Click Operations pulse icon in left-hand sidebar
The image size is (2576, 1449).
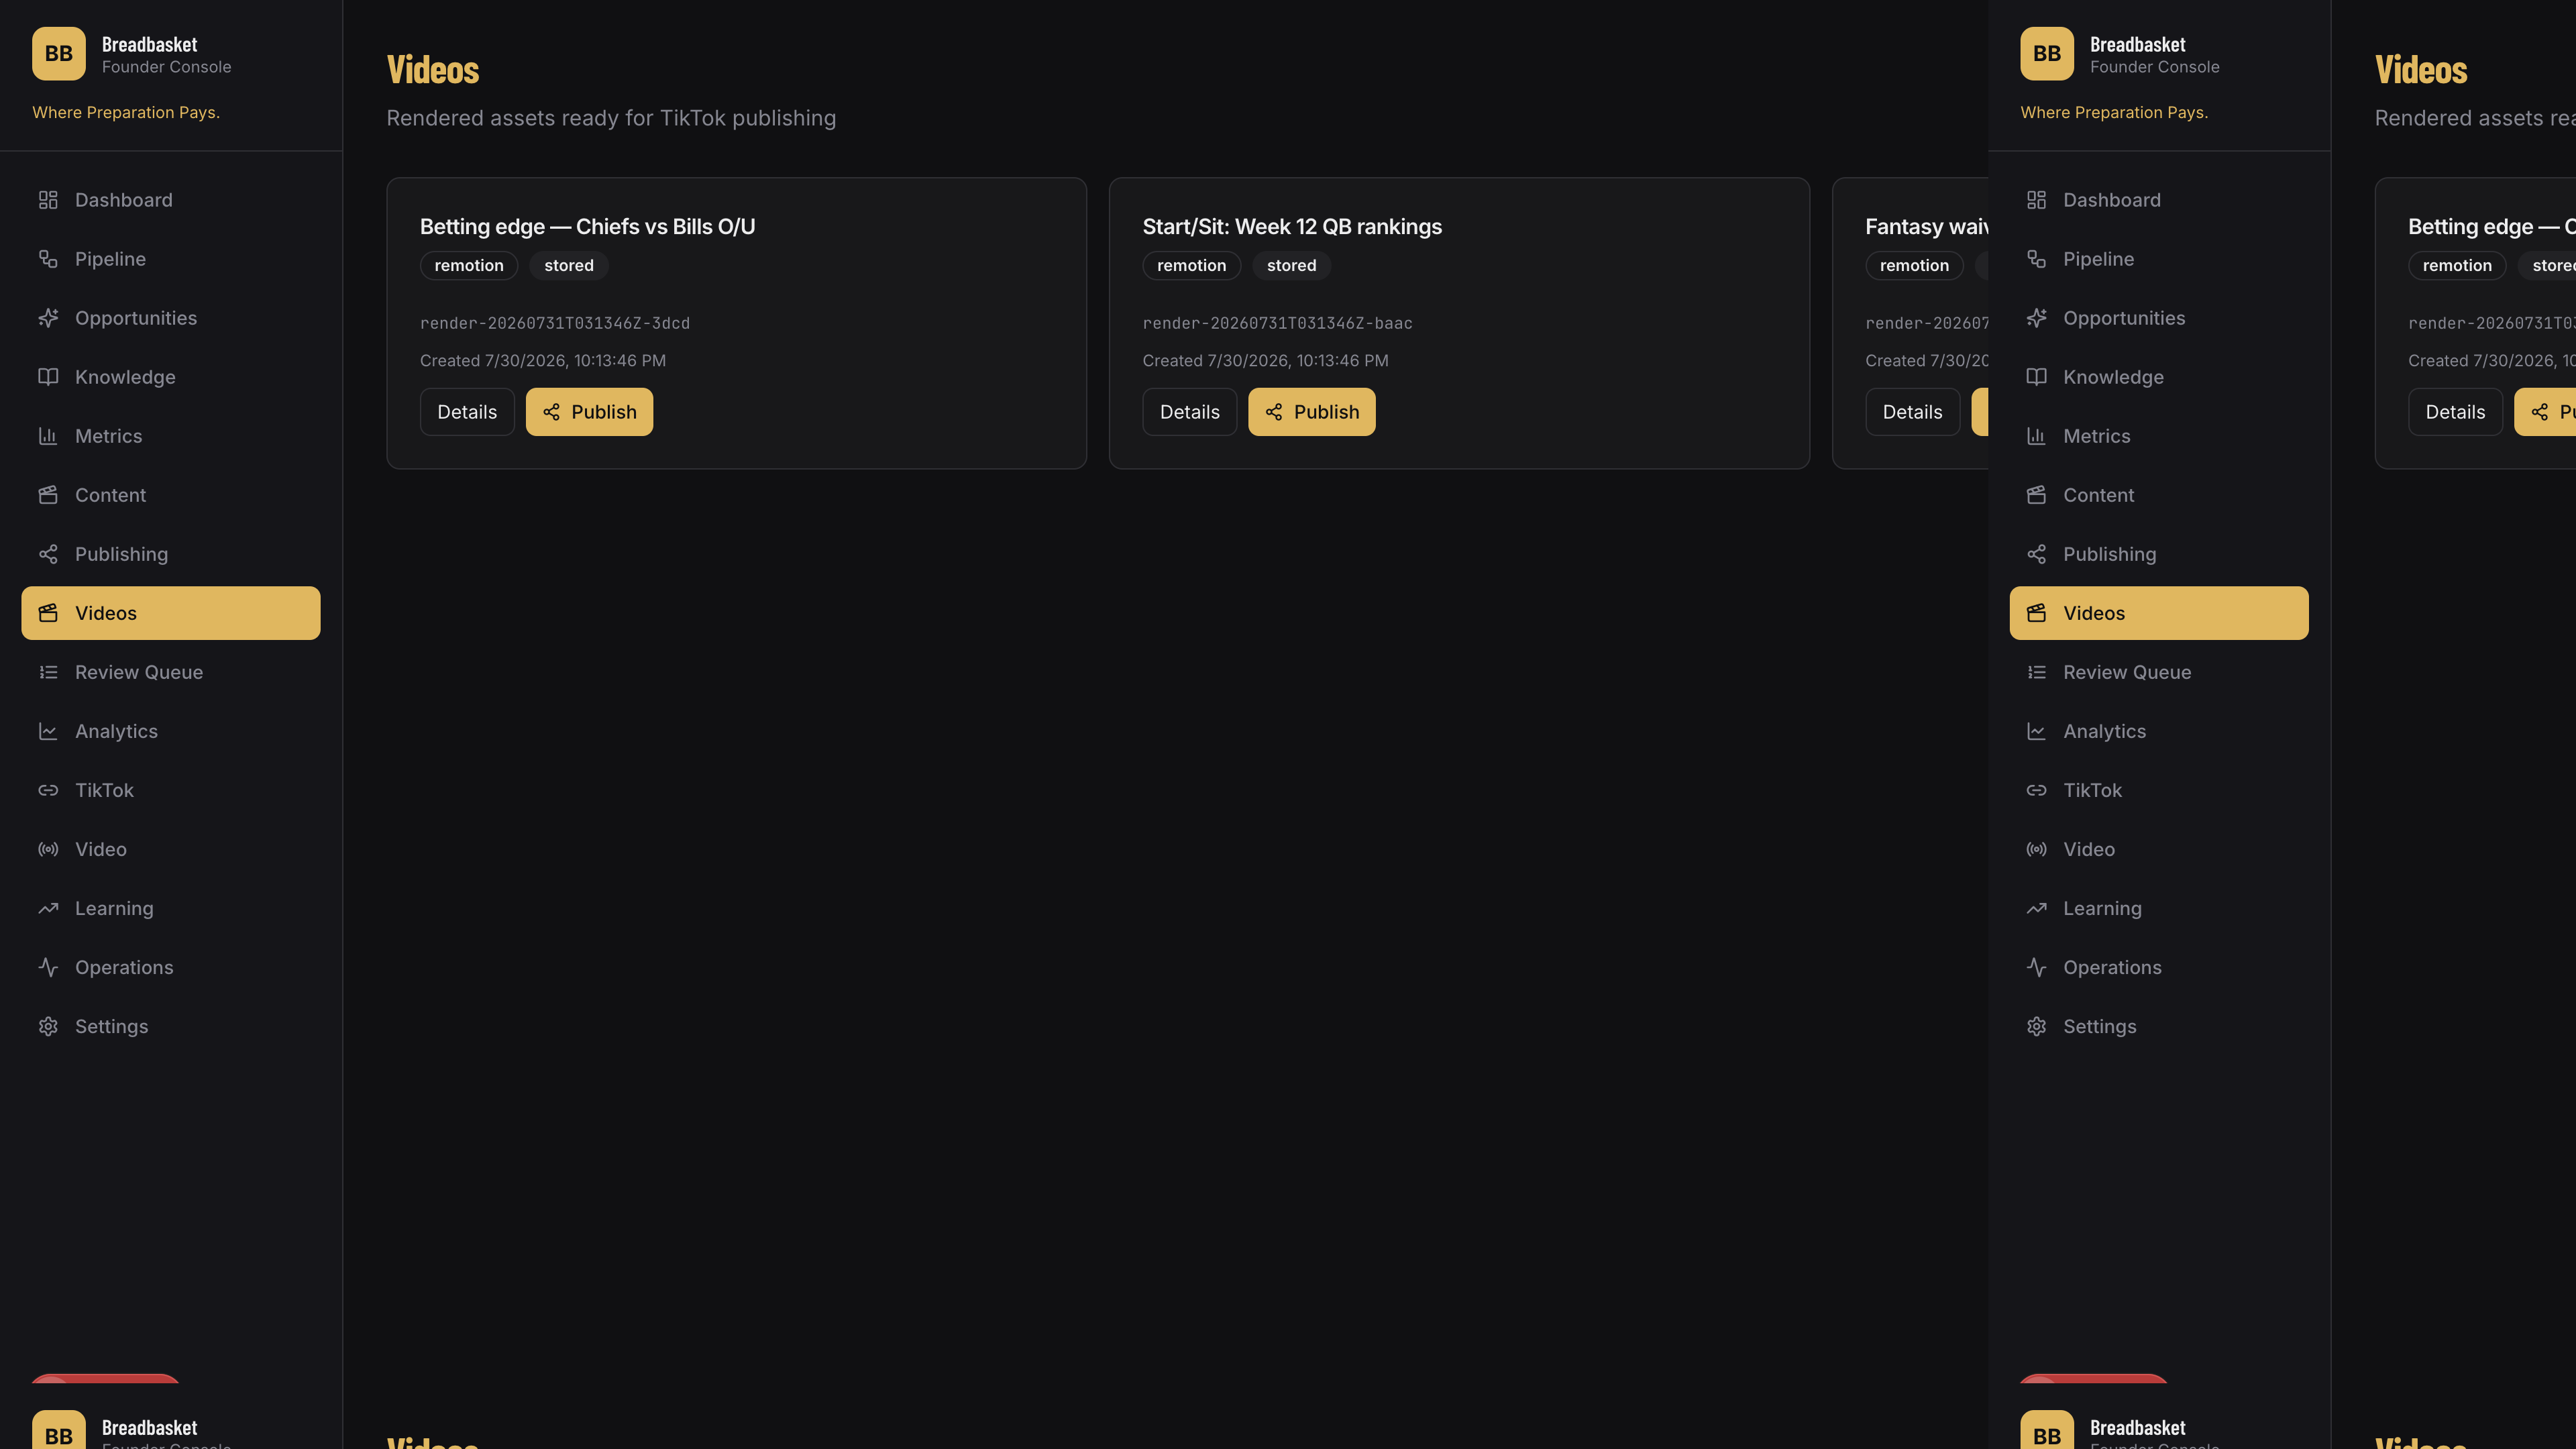48,967
